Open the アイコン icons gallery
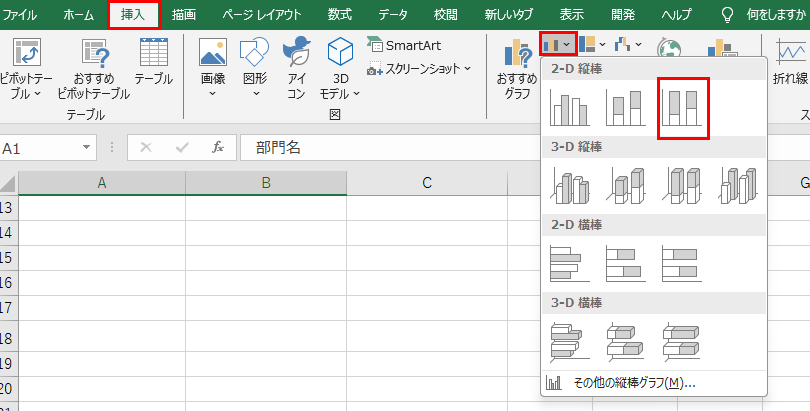This screenshot has width=810, height=411. pyautogui.click(x=296, y=68)
